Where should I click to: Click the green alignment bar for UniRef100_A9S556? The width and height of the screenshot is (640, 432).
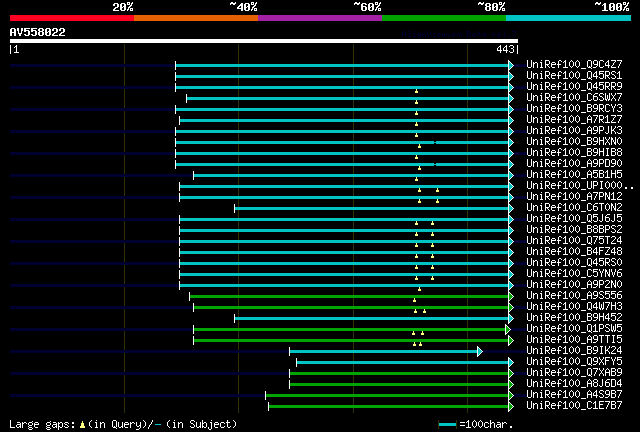[x=349, y=296]
